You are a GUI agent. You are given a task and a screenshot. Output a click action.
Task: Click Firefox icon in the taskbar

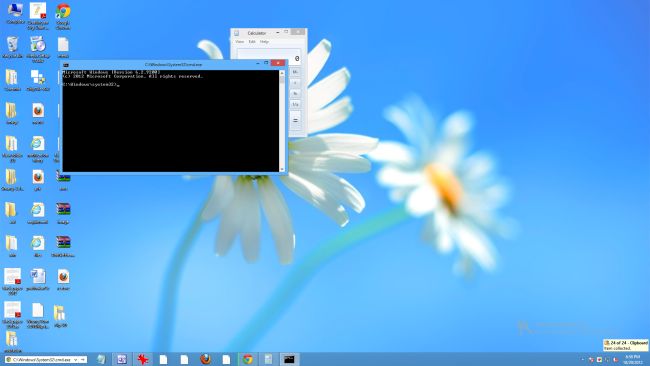coord(205,359)
